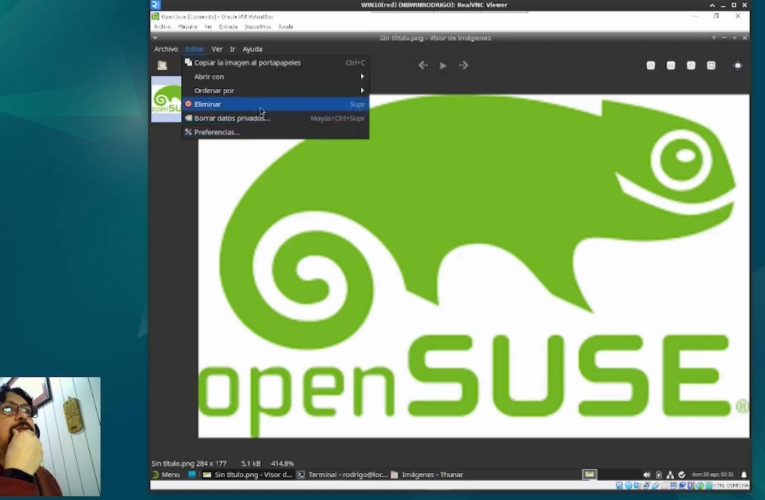The width and height of the screenshot is (765, 500).
Task: Open the Archivo menu of the image viewer
Action: pyautogui.click(x=166, y=49)
